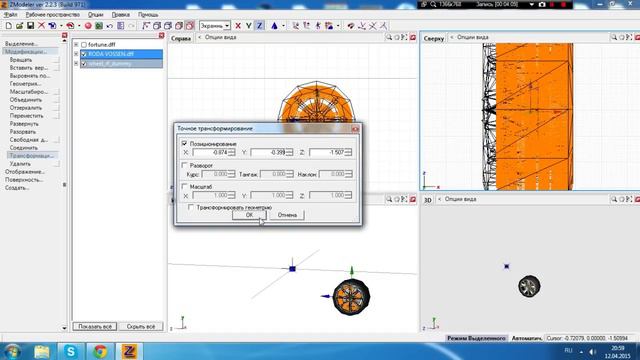This screenshot has width=640, height=360.
Task: Select the highlighted selection-mode cube icon
Action: [190, 26]
